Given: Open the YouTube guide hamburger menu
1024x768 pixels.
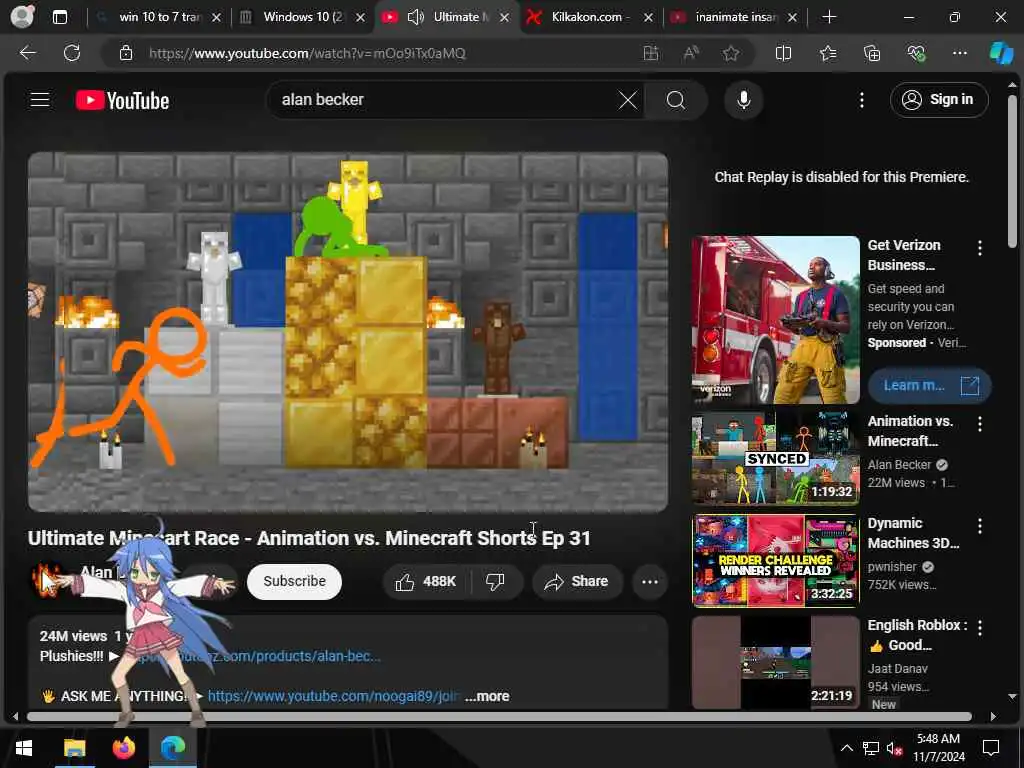Looking at the screenshot, I should [x=40, y=100].
